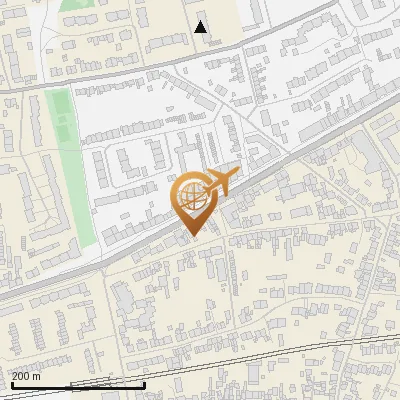Click the 200 m scale label
The image size is (400, 400).
(26, 376)
